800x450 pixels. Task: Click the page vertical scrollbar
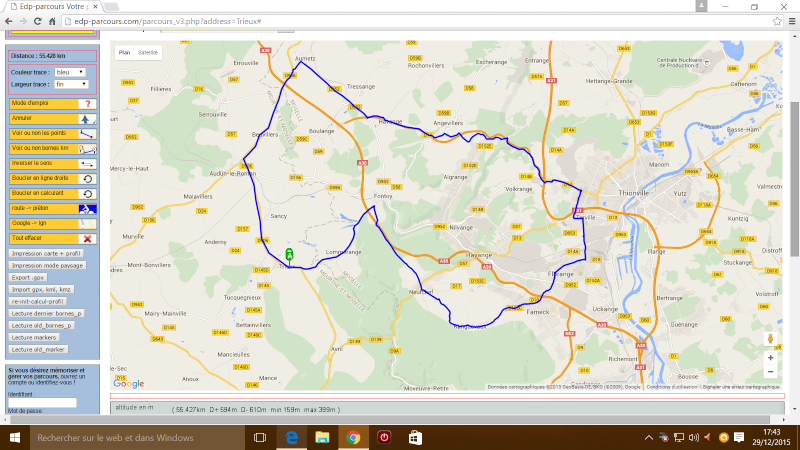[795, 179]
